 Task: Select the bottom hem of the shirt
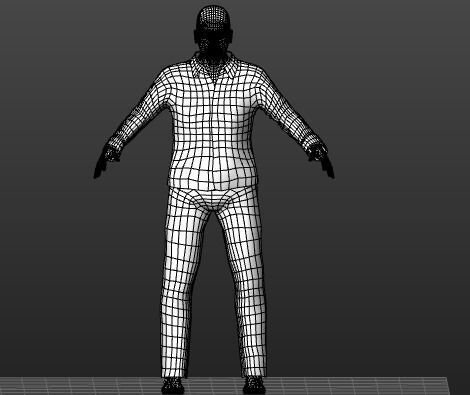pyautogui.click(x=213, y=183)
